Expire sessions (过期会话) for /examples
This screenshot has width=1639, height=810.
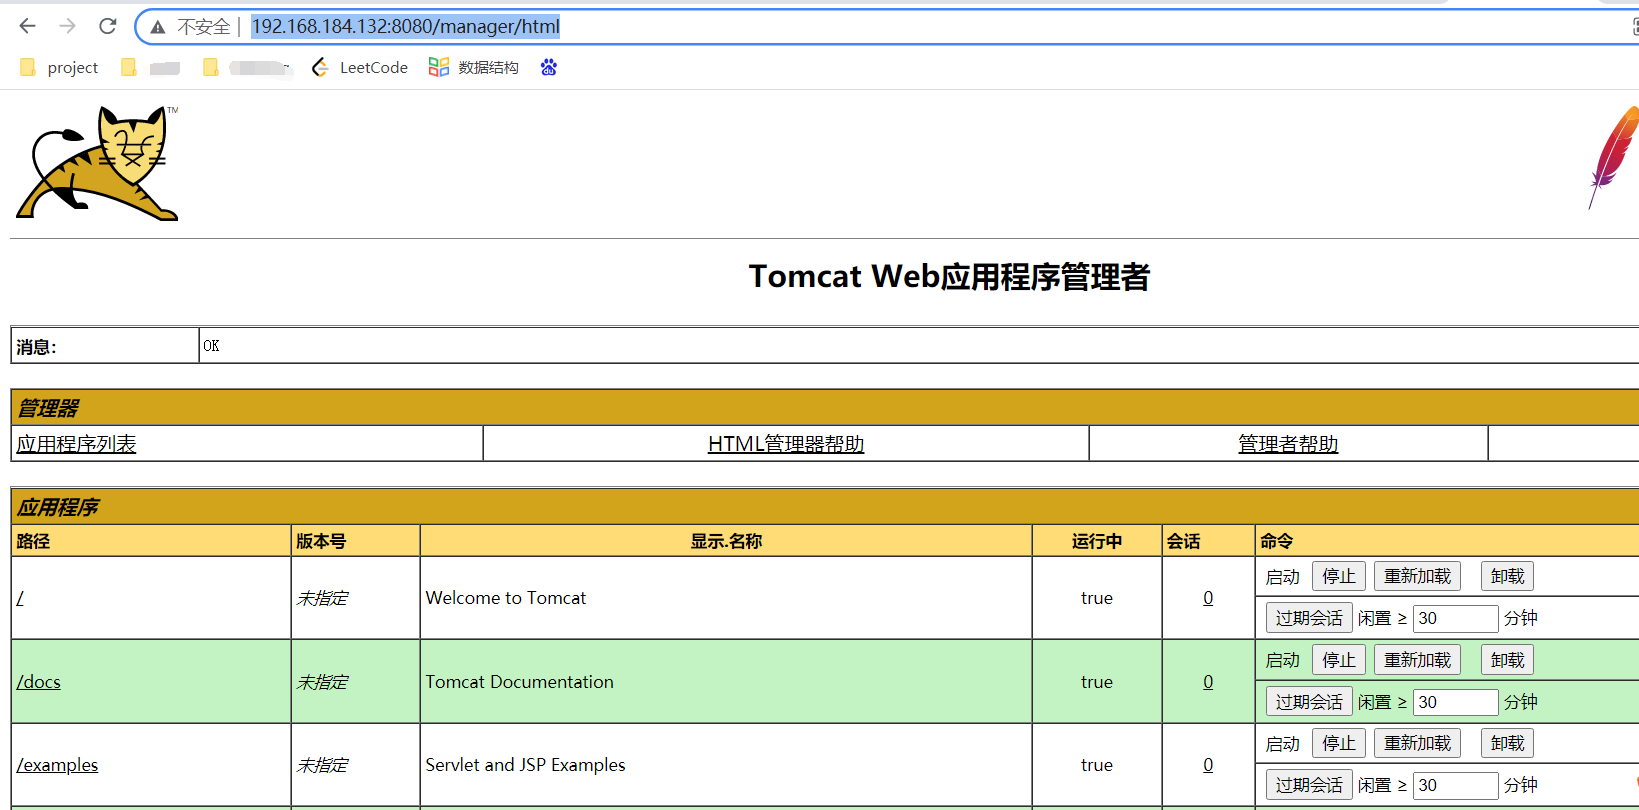[x=1309, y=785]
